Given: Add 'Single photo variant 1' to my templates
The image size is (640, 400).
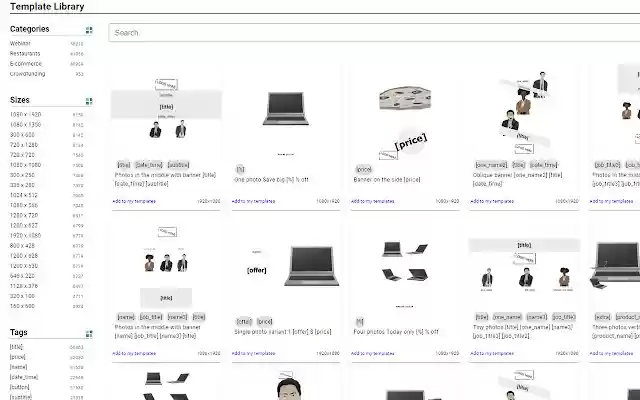Looking at the screenshot, I should (x=253, y=353).
